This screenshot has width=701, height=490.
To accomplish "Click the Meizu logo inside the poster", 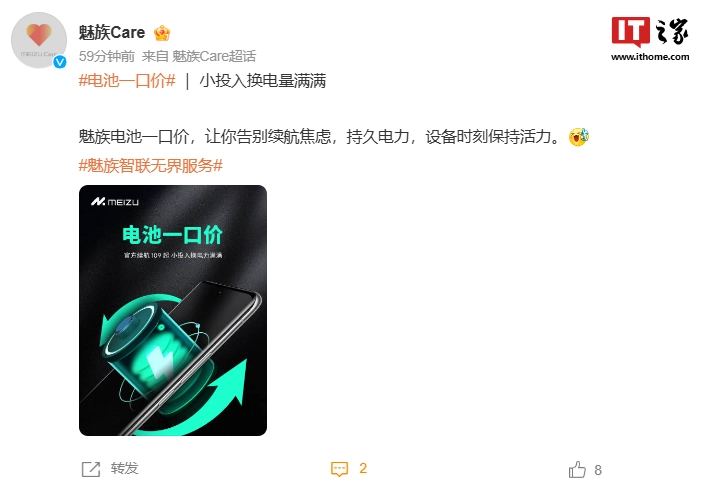I will click(115, 202).
